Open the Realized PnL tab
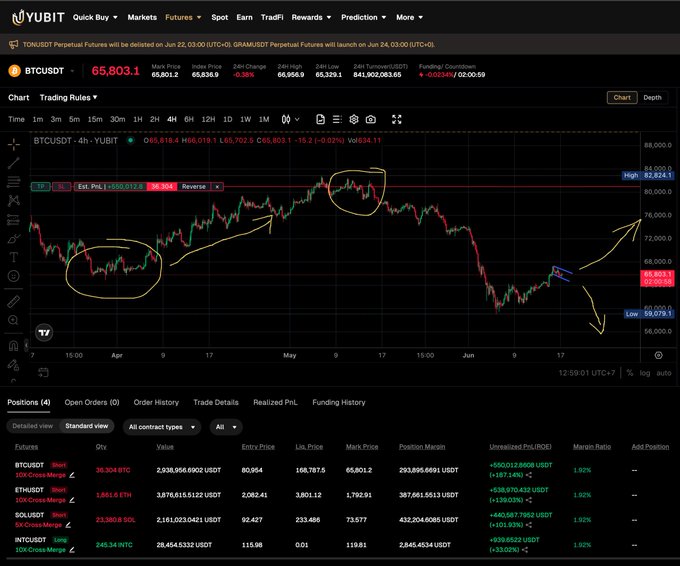Image resolution: width=680 pixels, height=566 pixels. (x=275, y=402)
